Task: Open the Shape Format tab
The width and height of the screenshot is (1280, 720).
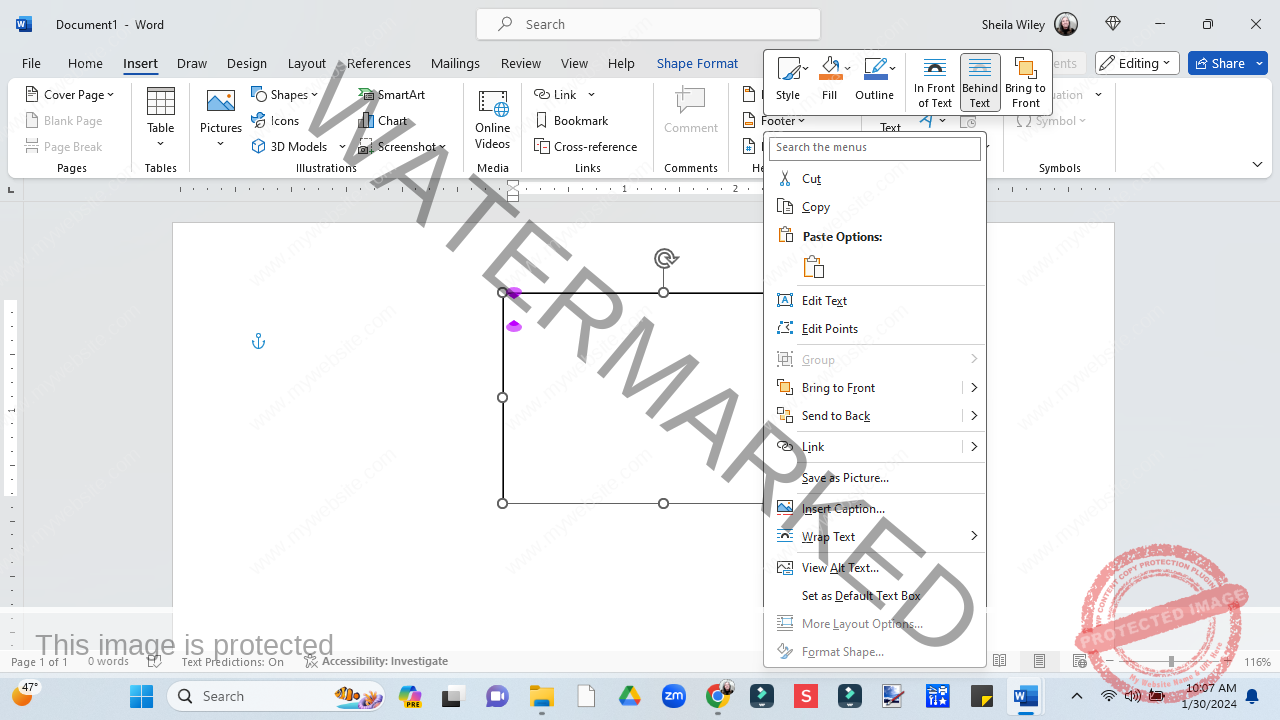Action: tap(697, 63)
